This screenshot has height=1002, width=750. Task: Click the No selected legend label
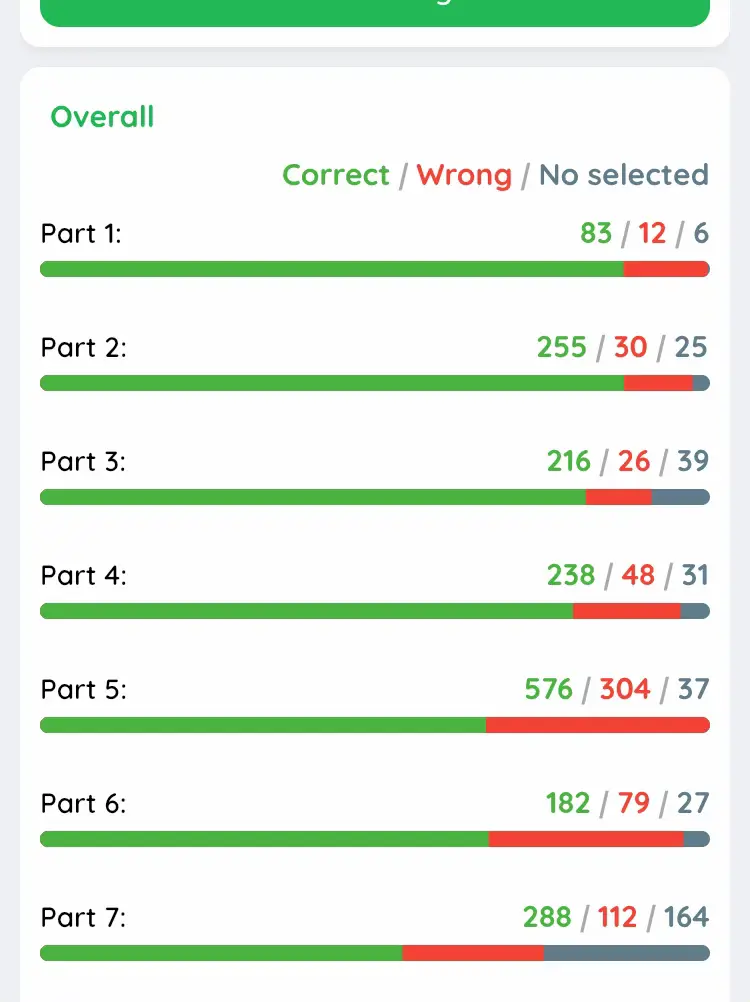pyautogui.click(x=623, y=175)
